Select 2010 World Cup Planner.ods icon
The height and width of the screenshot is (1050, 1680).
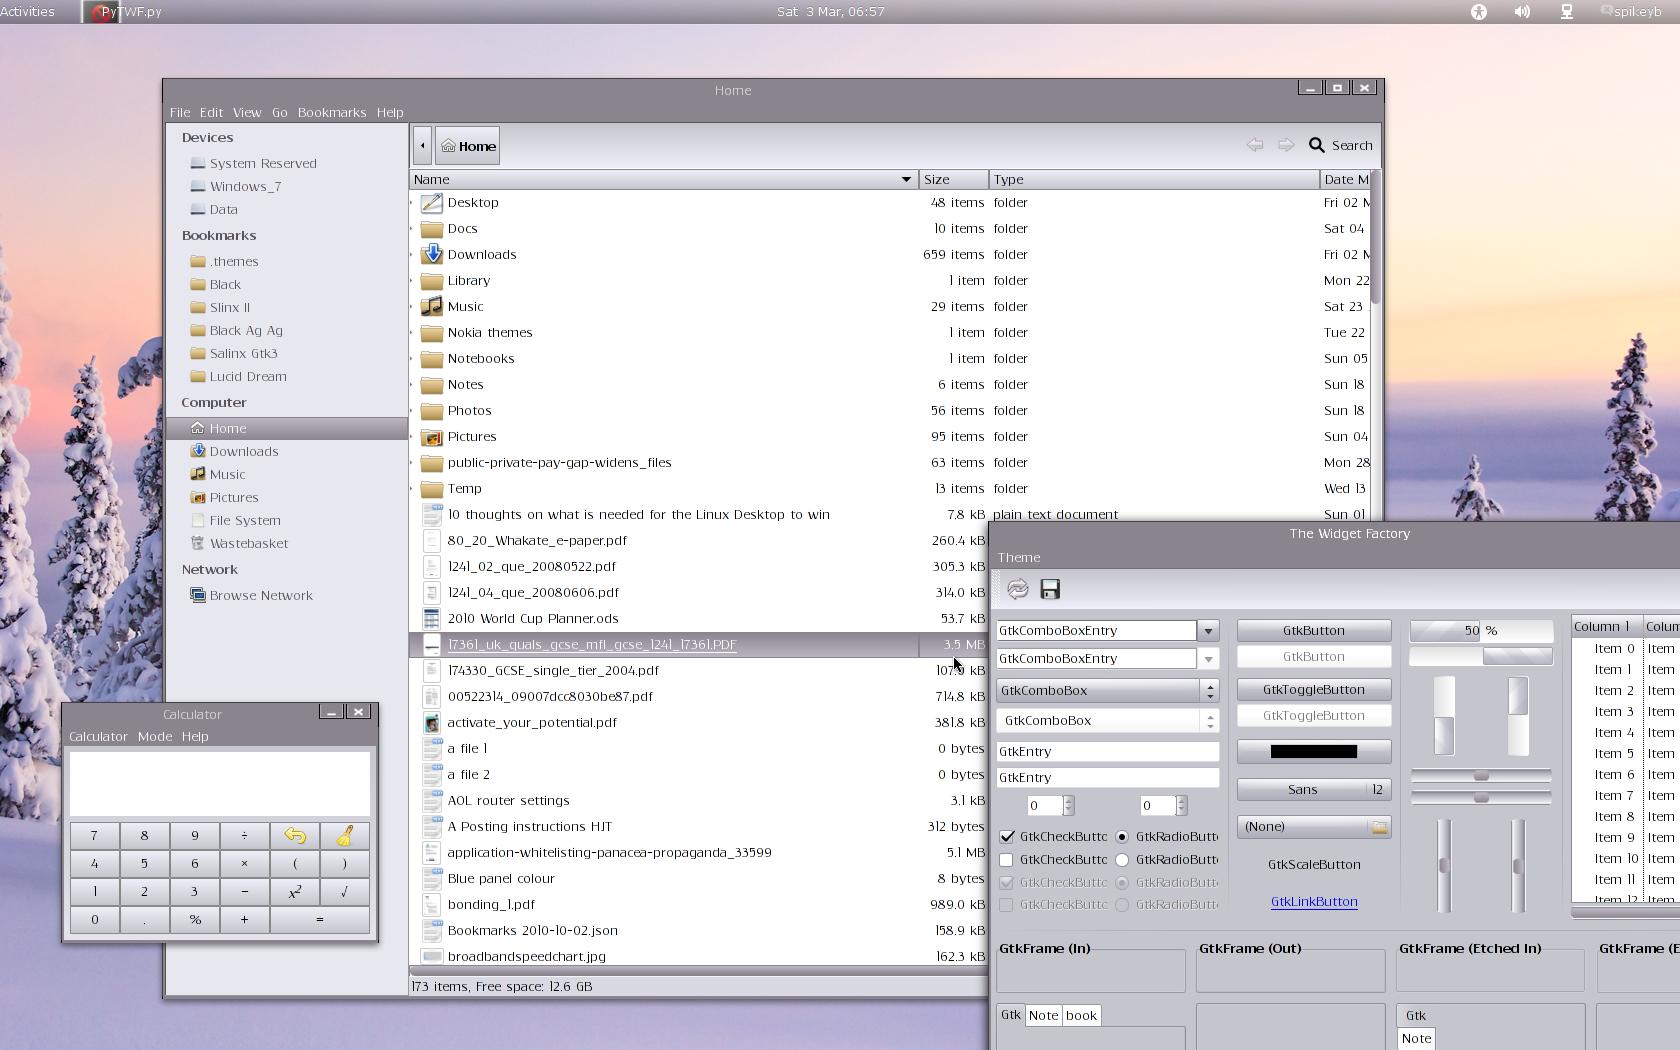[432, 618]
